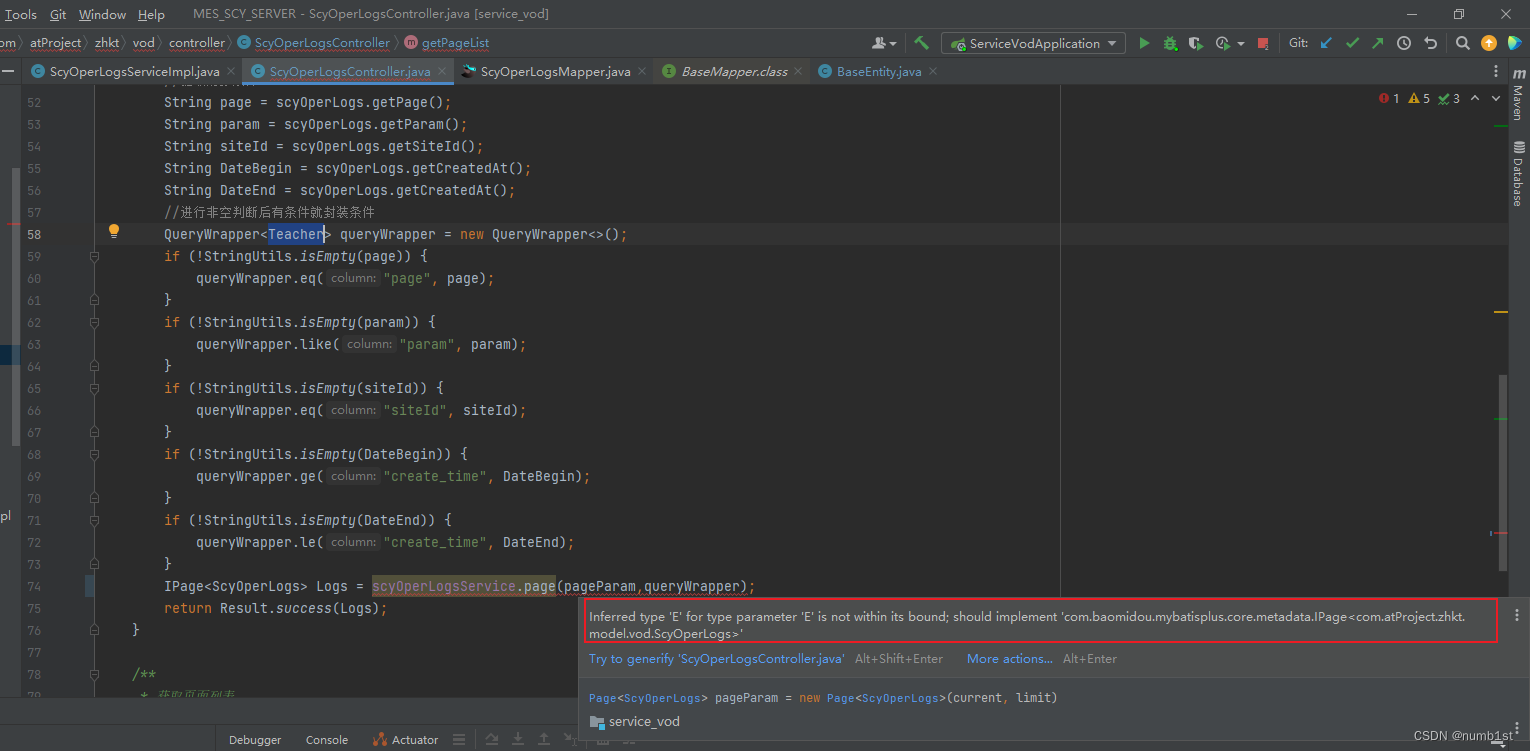Image resolution: width=1530 pixels, height=751 pixels.
Task: Click debugger threads layout icon next to Actuator
Action: click(x=459, y=740)
